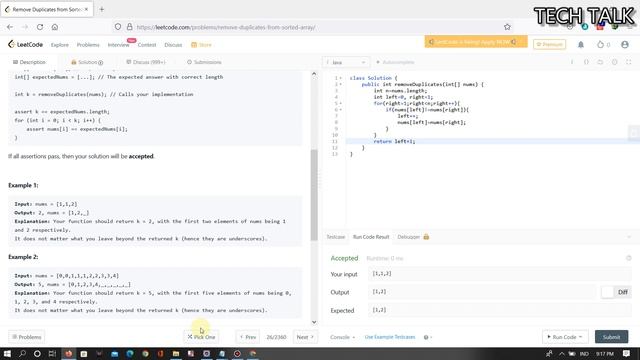Collapse the run result panel chevron
The height and width of the screenshot is (360, 640).
tap(629, 237)
